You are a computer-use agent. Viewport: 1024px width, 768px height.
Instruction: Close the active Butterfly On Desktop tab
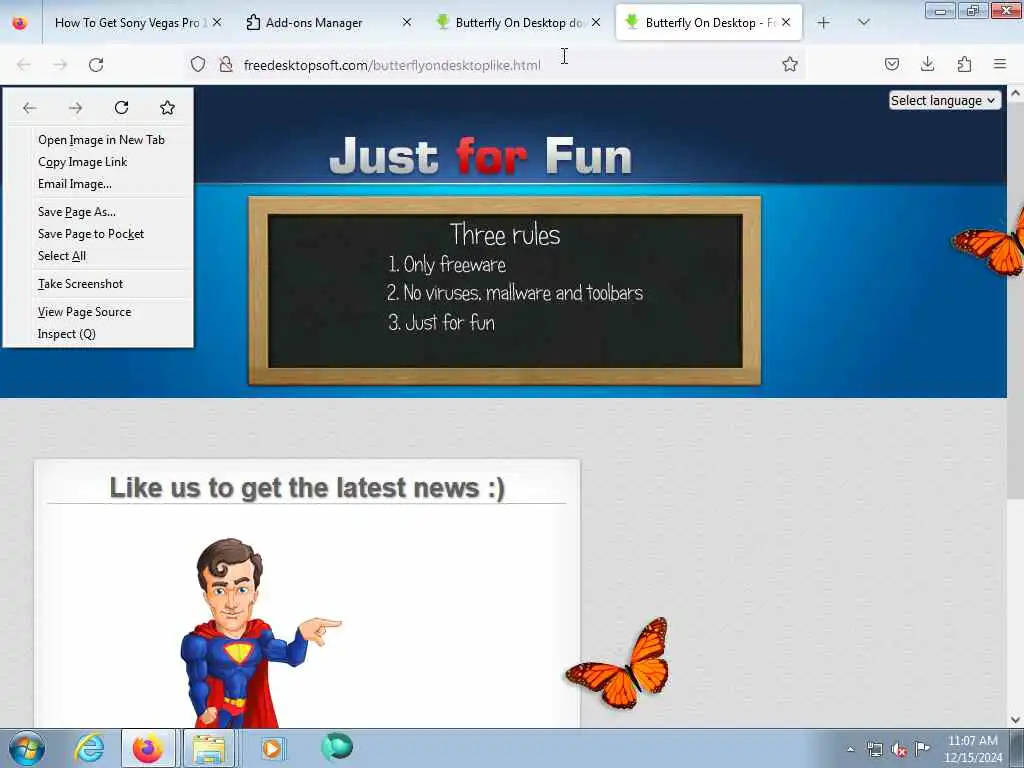click(x=786, y=23)
